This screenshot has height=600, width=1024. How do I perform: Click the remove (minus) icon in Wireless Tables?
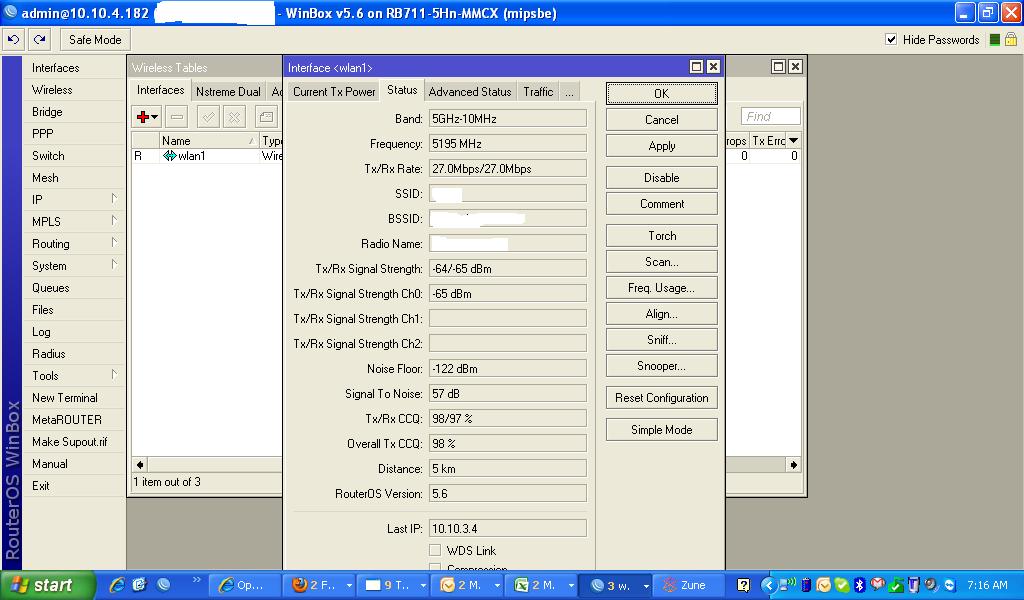(x=176, y=117)
